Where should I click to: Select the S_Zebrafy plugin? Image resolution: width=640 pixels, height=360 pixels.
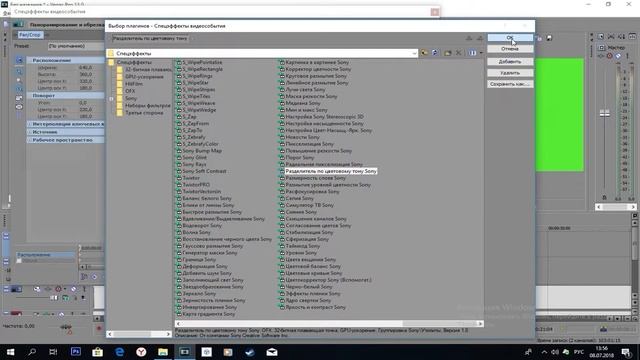[x=193, y=137]
